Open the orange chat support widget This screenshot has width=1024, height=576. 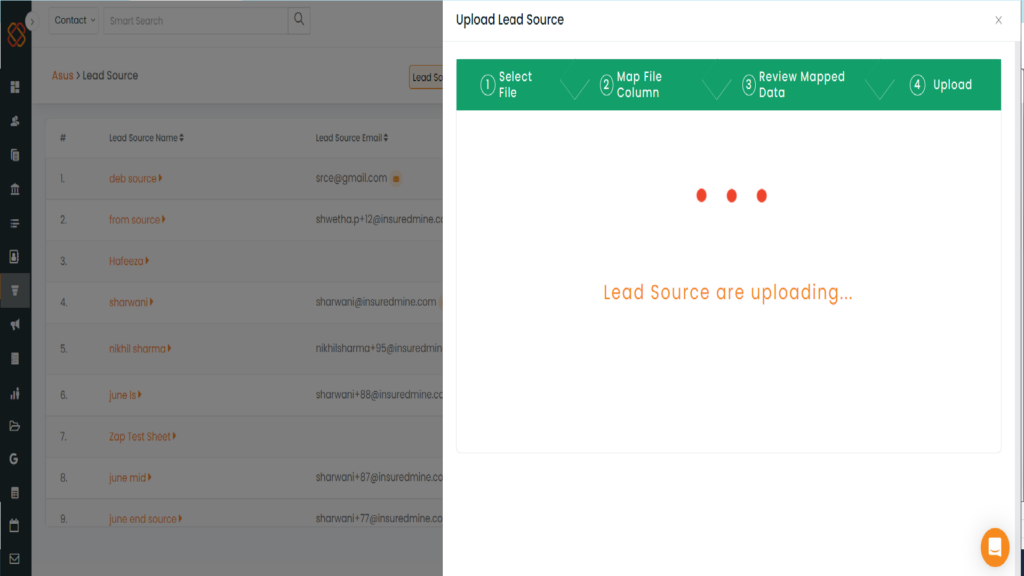(x=995, y=547)
